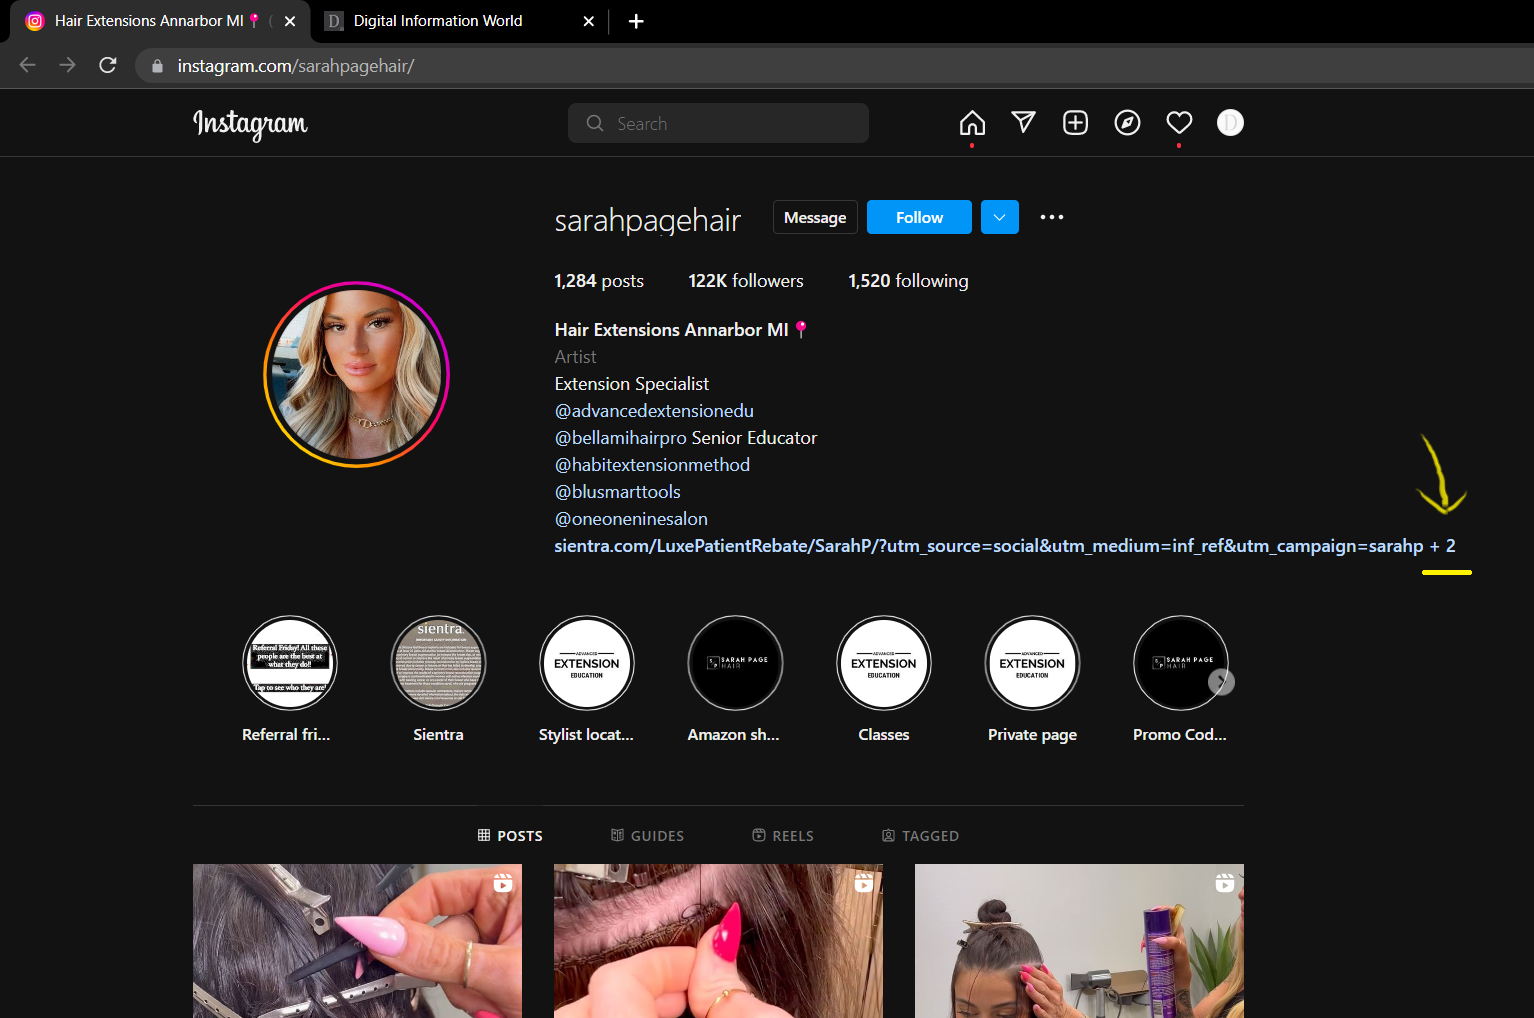
Task: Open Sientra story highlight
Action: [438, 663]
